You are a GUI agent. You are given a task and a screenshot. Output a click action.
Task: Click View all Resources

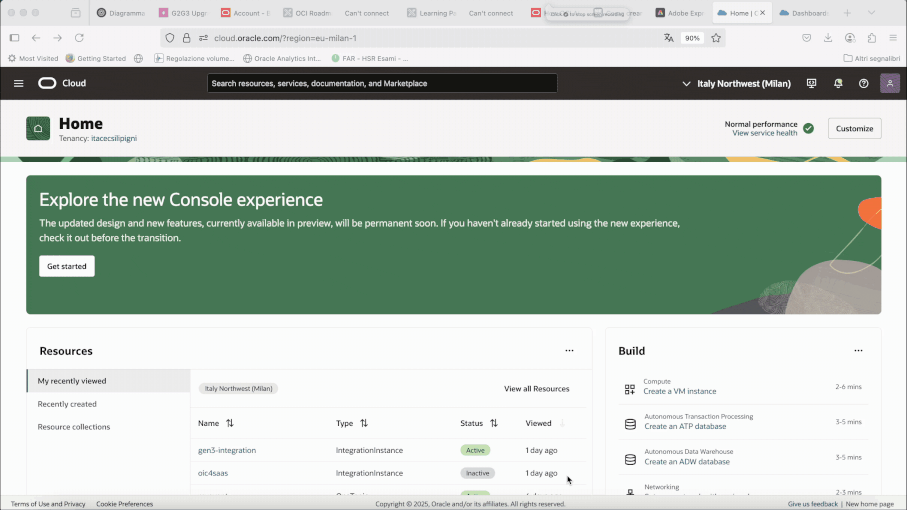click(536, 389)
